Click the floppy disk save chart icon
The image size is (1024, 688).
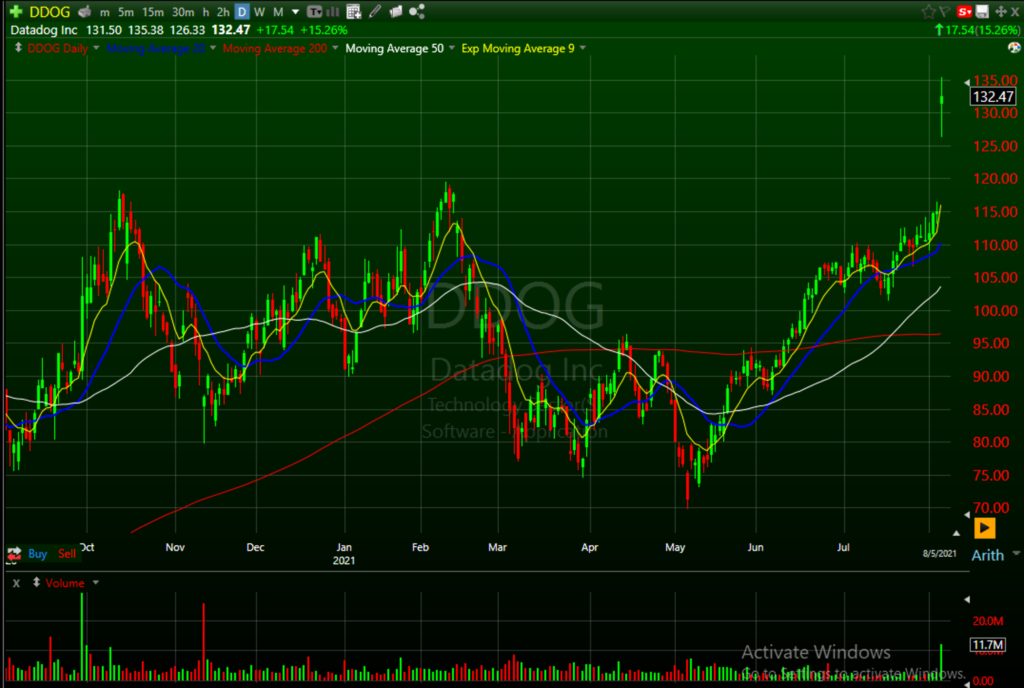click(982, 11)
